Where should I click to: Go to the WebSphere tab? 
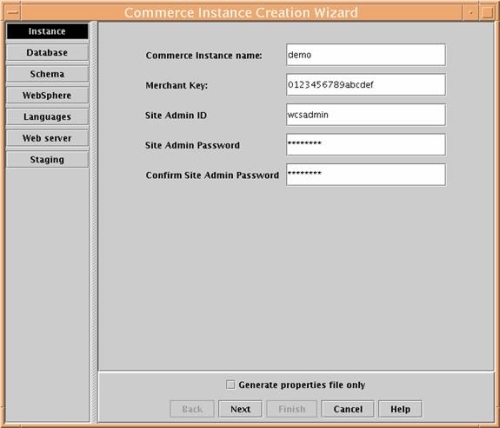(x=47, y=95)
